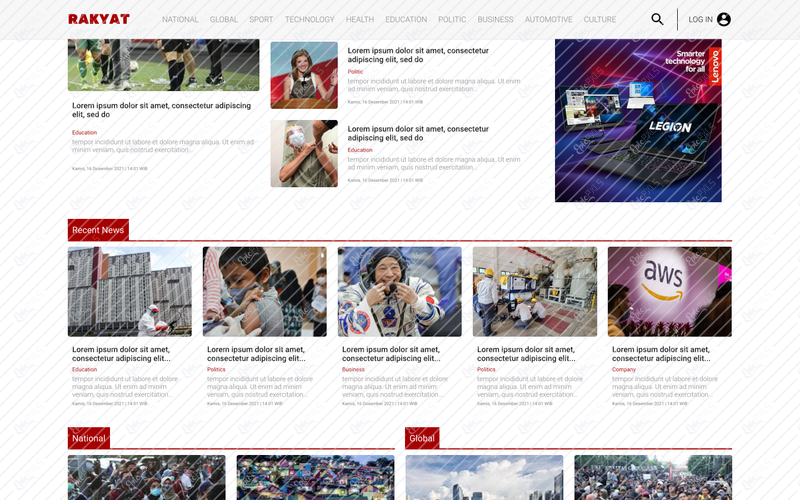
Task: Click the date under the soccer article
Action: 109,168
